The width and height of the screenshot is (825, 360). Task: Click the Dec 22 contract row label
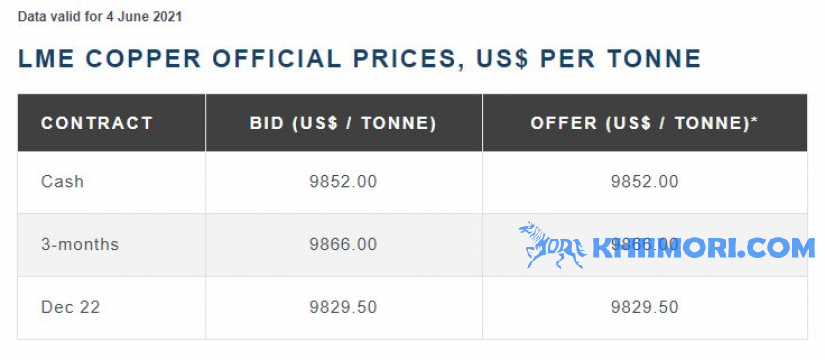click(71, 307)
